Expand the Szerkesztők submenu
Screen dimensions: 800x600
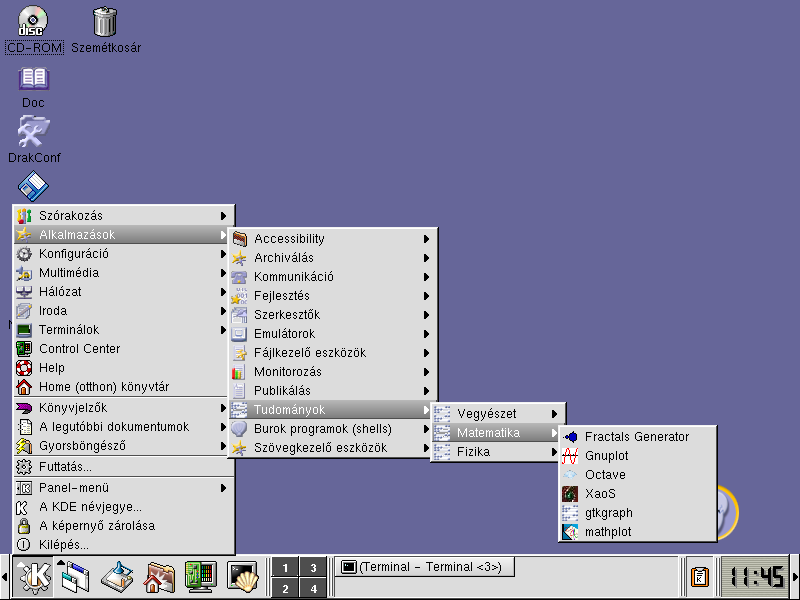click(x=332, y=315)
